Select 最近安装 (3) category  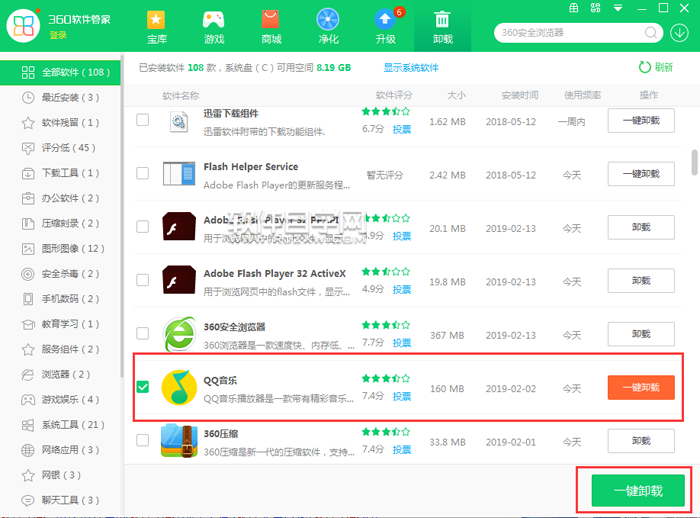click(60, 97)
